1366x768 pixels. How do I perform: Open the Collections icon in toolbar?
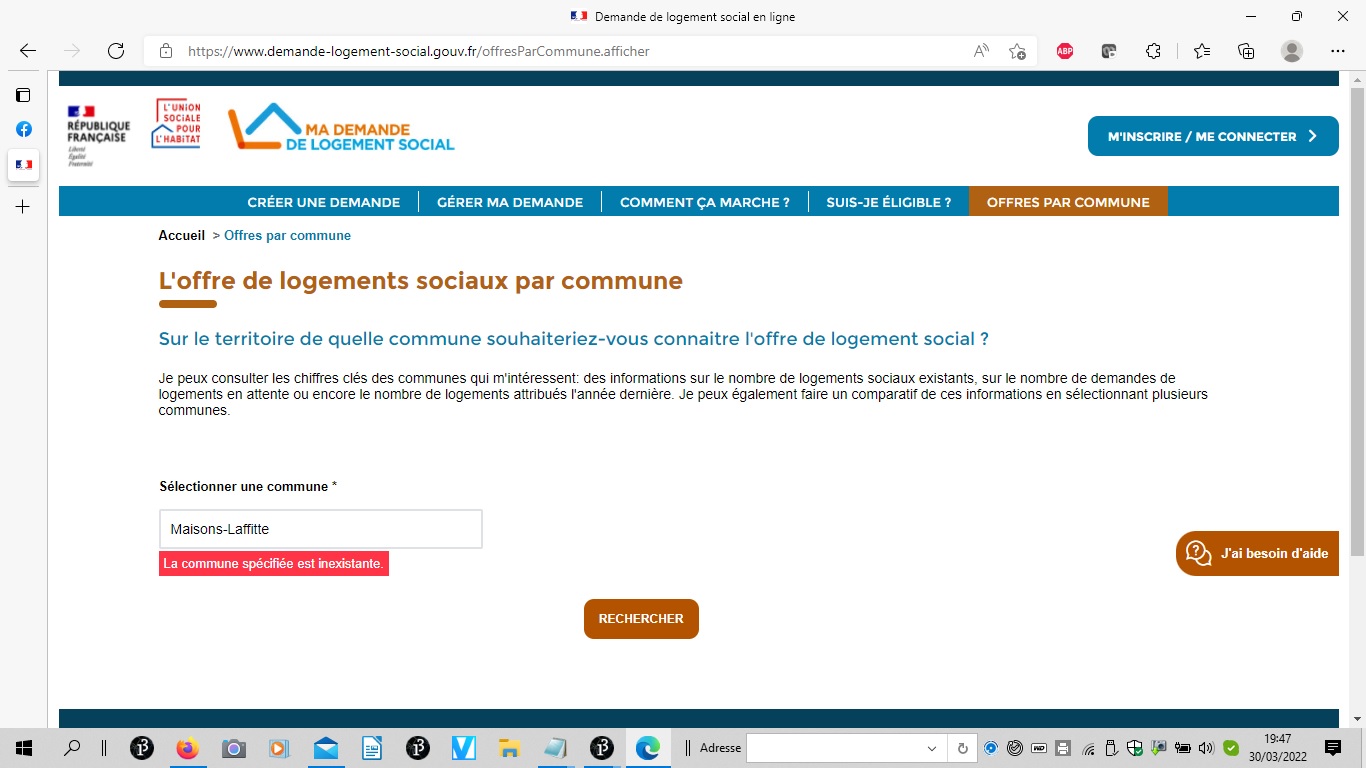pyautogui.click(x=1246, y=51)
